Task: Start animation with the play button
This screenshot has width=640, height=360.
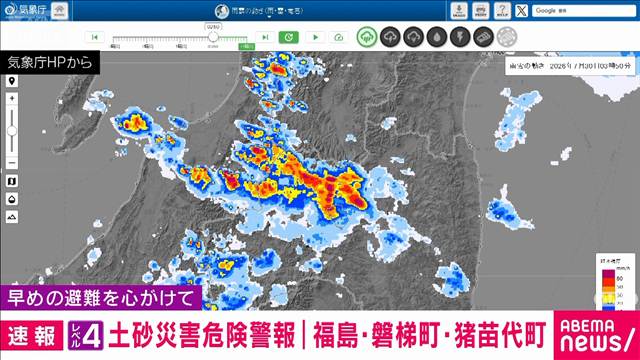Action: click(x=315, y=37)
